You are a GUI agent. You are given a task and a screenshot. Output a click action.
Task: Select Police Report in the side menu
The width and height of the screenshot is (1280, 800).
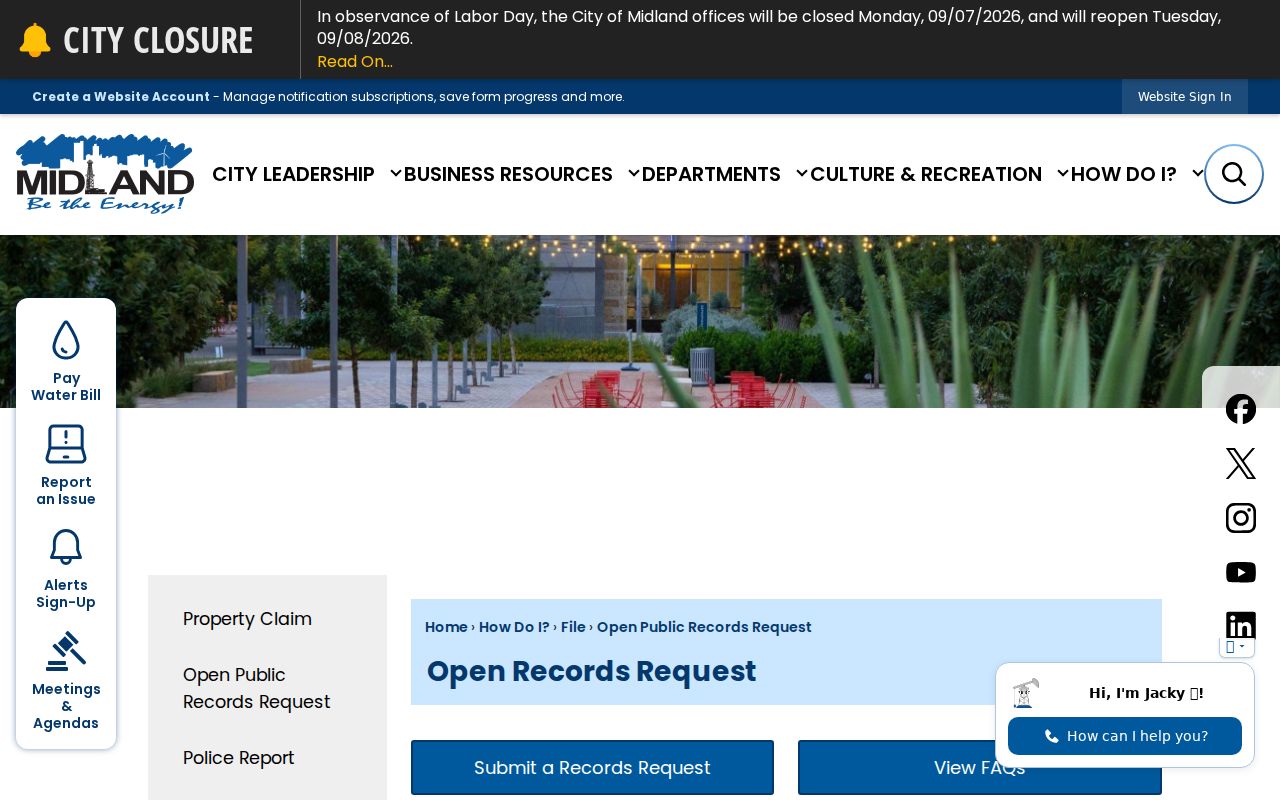[x=238, y=758]
